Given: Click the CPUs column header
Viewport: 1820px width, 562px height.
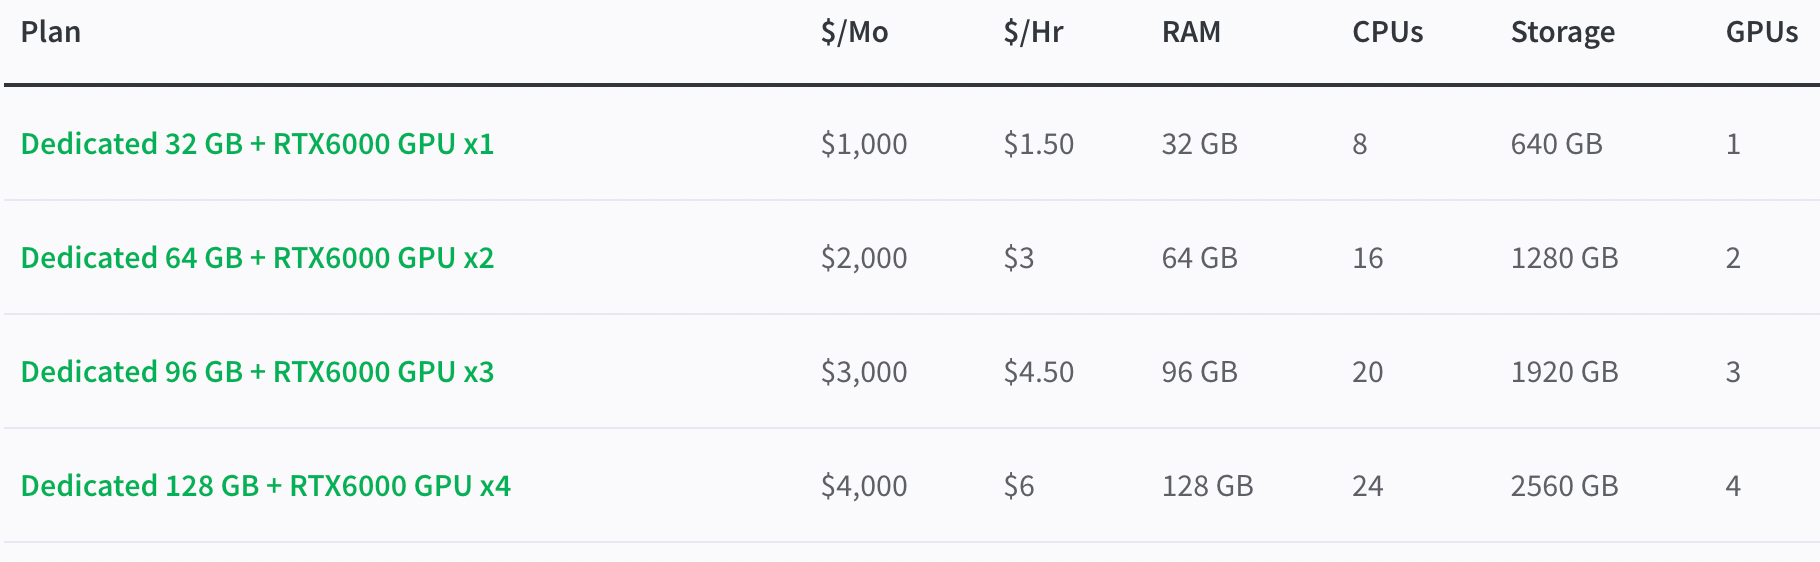Looking at the screenshot, I should 1388,32.
